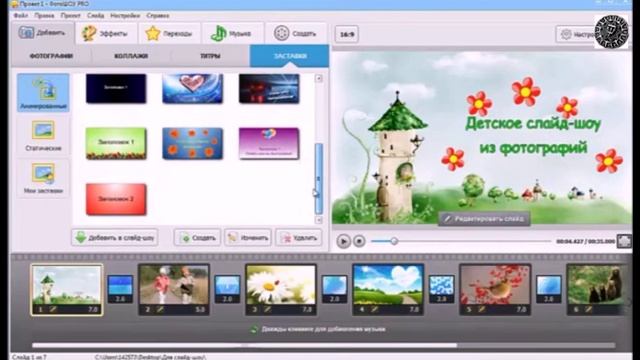Open the Слайд menu
640x360 pixels.
click(96, 16)
